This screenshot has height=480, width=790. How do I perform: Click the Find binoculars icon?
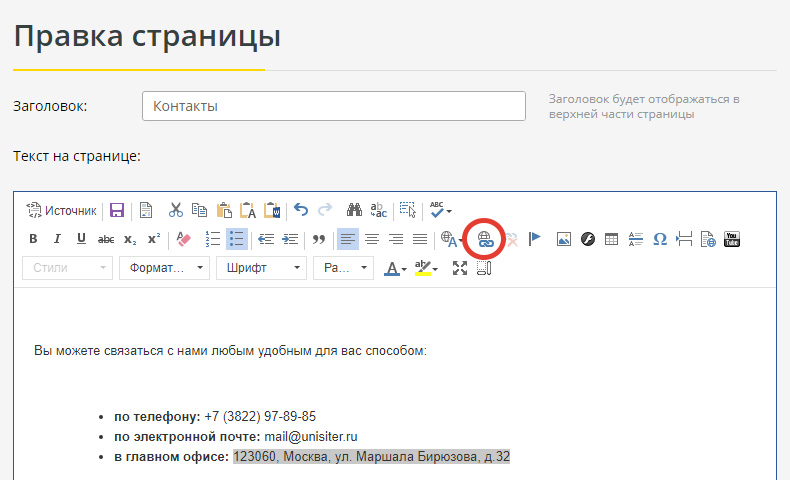pyautogui.click(x=354, y=210)
